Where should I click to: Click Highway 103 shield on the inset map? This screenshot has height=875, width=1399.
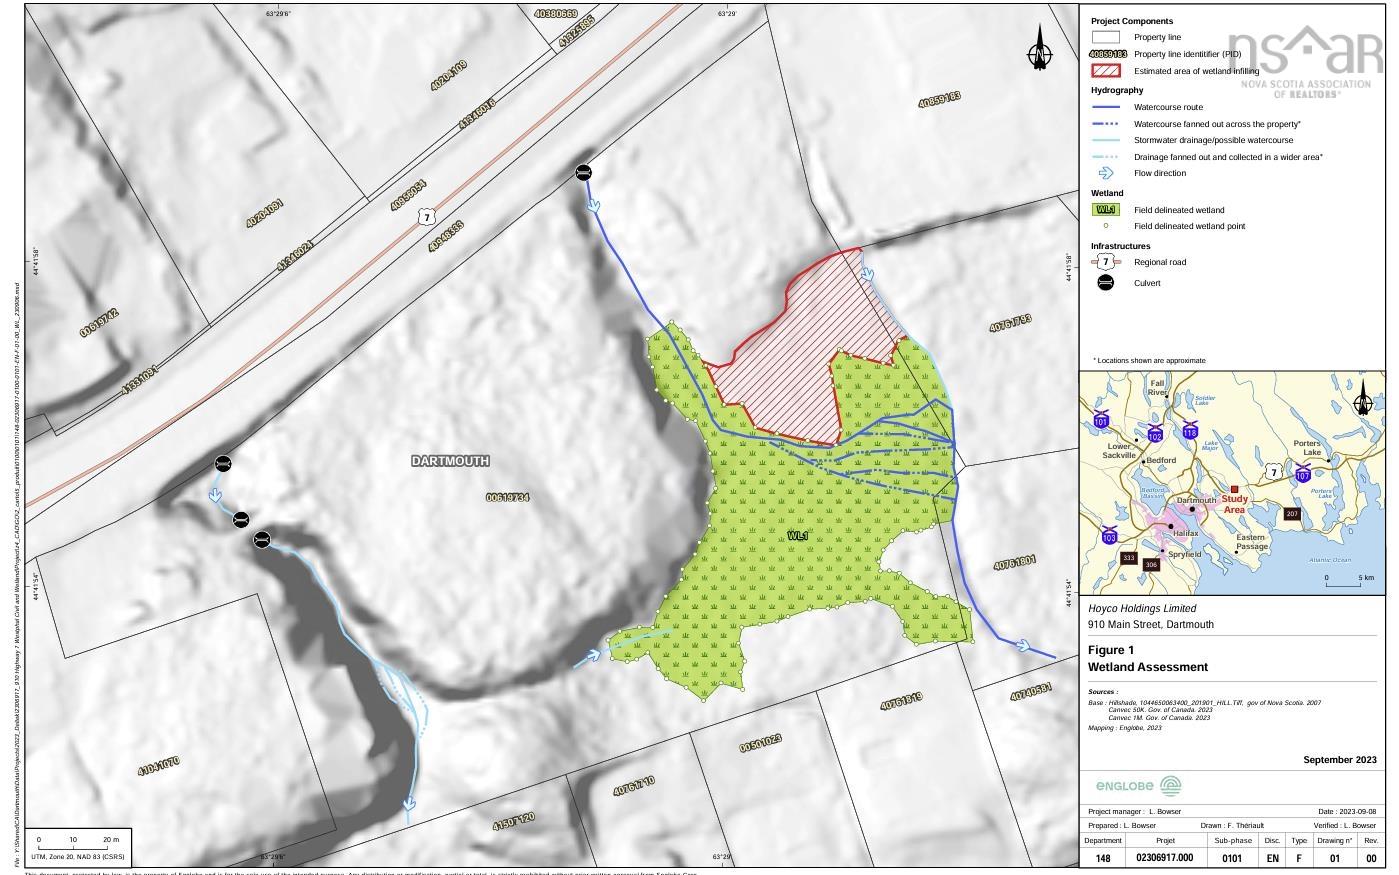[1110, 537]
